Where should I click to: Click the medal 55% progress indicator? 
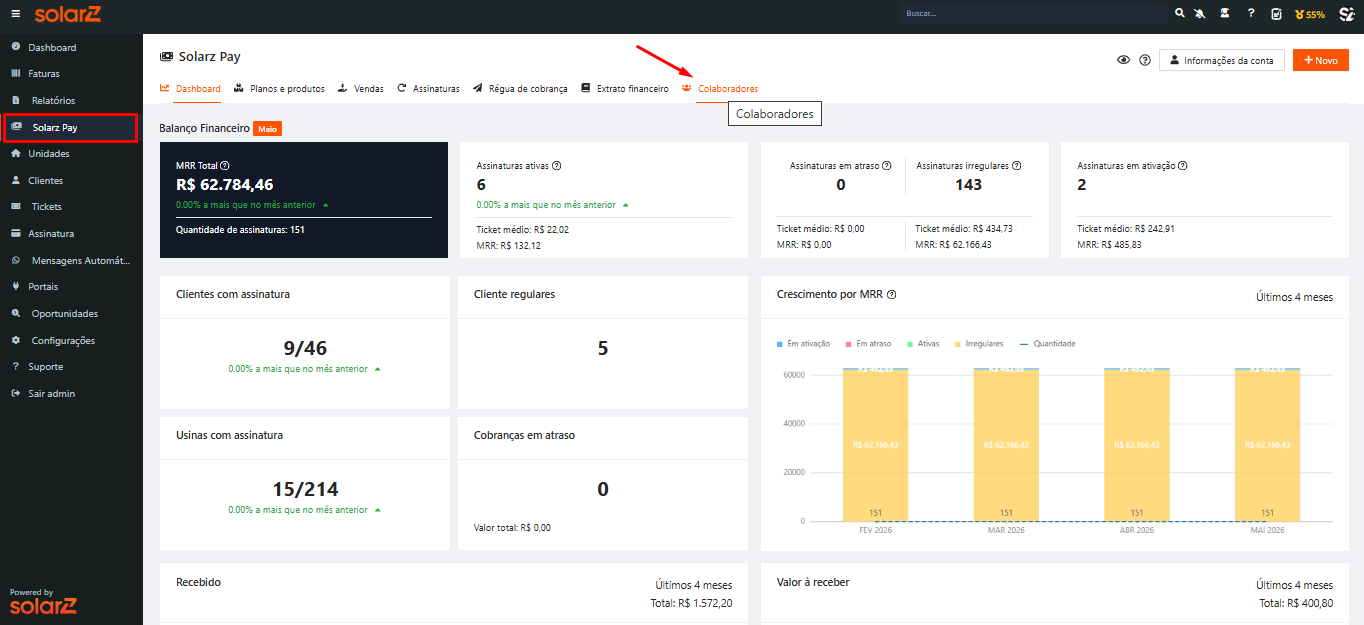(1309, 15)
